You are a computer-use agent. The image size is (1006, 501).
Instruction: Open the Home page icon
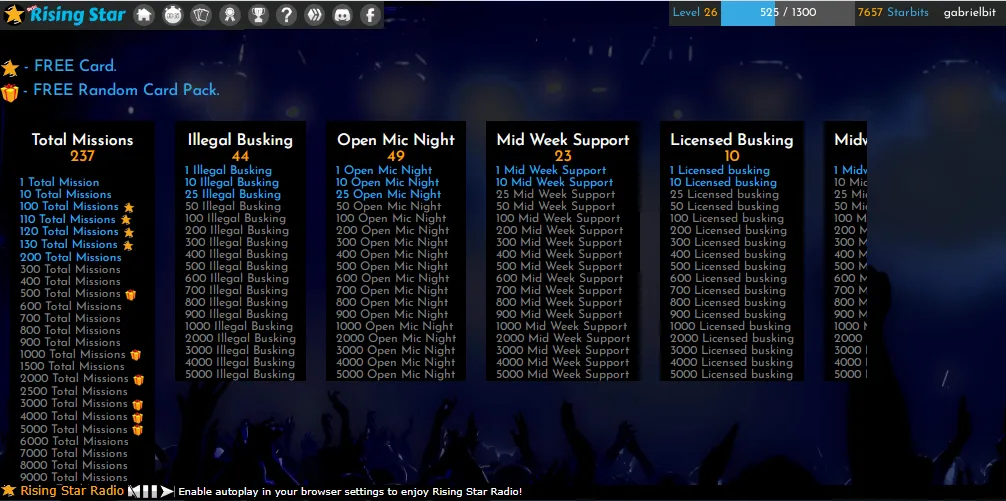144,15
